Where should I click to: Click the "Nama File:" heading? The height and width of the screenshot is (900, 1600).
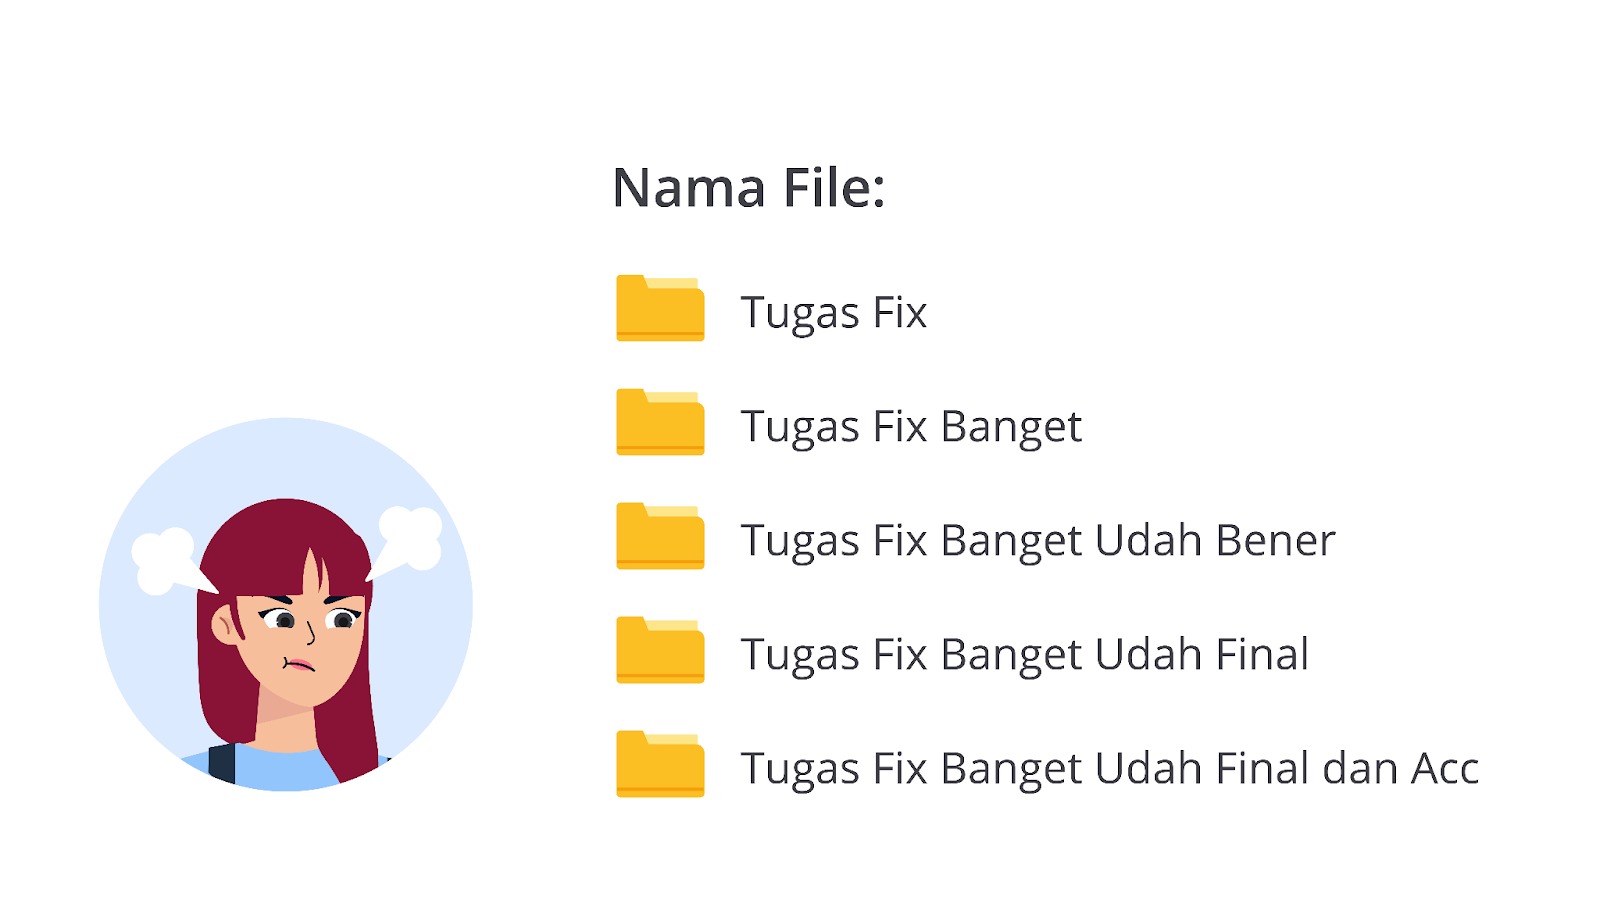(x=748, y=188)
